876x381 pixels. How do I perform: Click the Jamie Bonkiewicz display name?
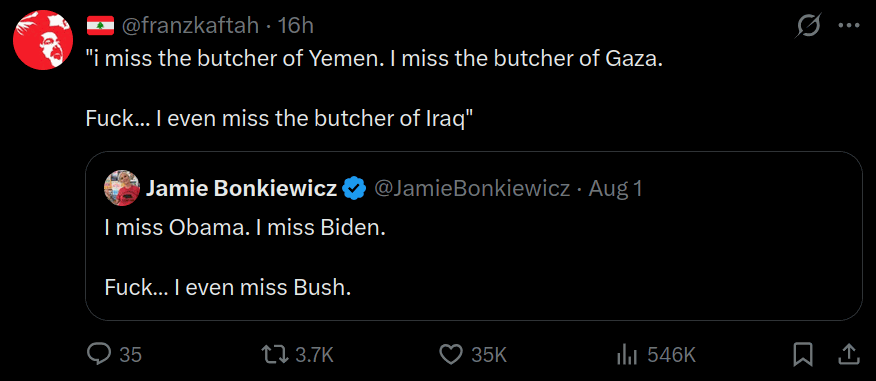[x=241, y=189]
